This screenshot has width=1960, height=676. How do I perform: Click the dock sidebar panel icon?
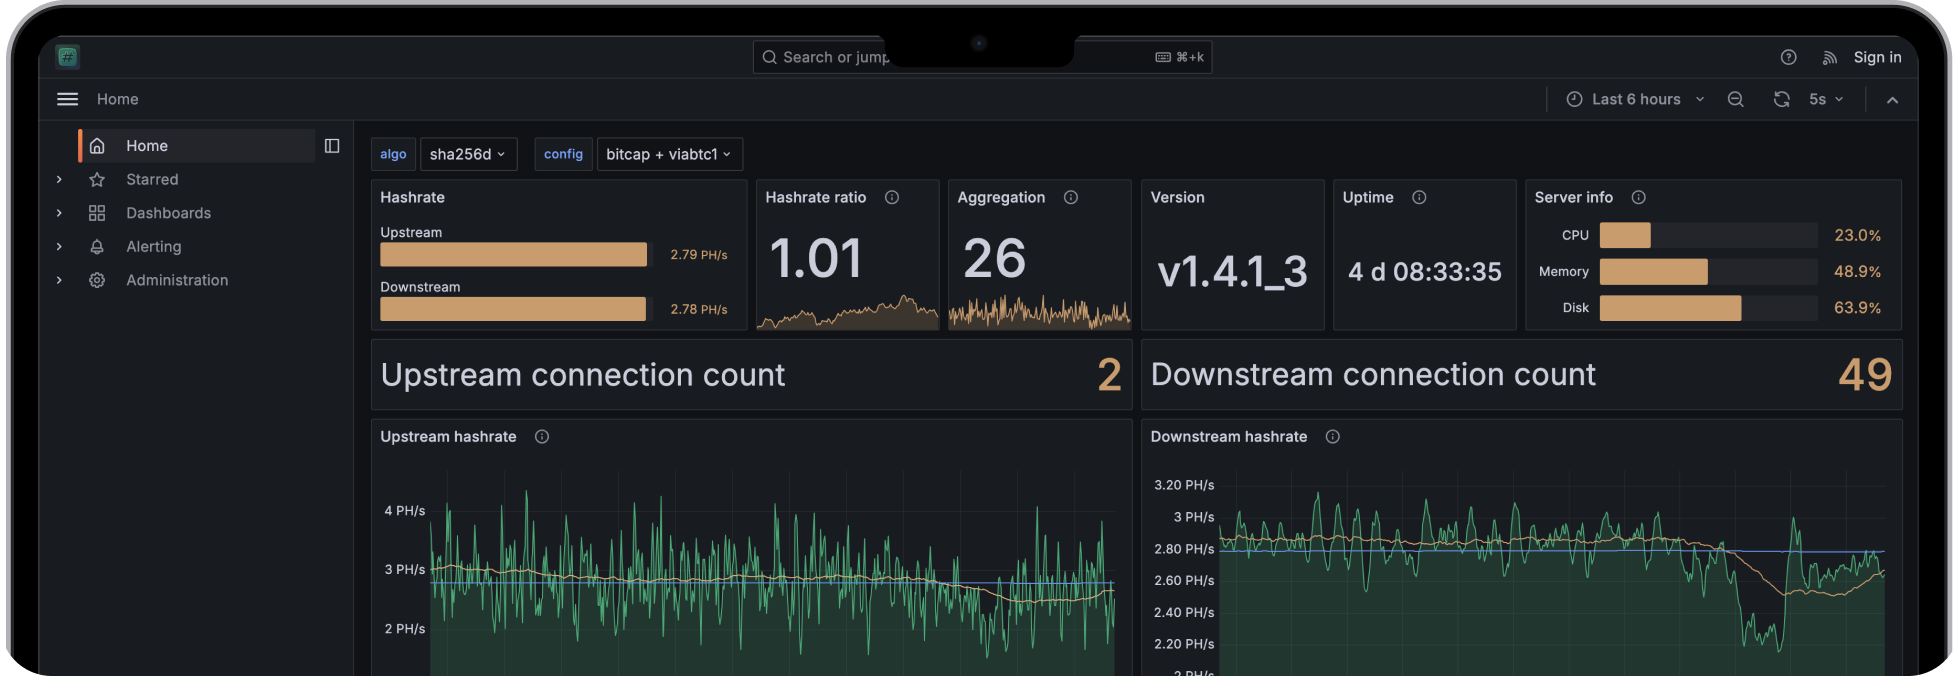[x=332, y=146]
